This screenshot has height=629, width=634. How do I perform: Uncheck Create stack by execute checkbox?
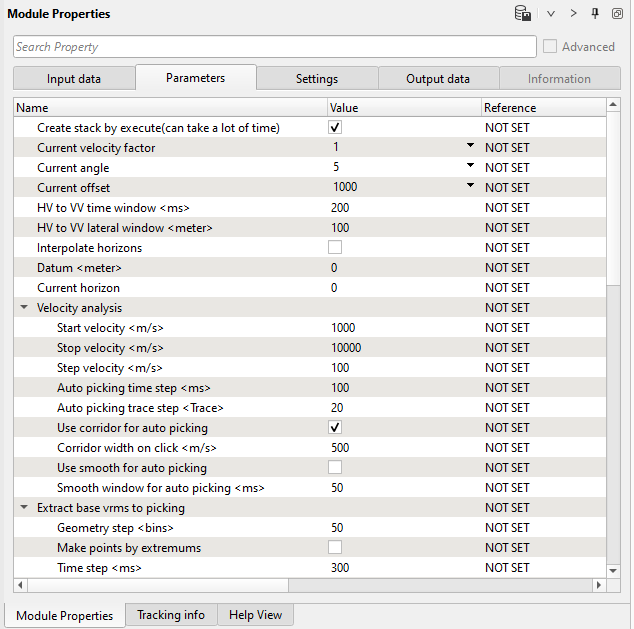(336, 128)
